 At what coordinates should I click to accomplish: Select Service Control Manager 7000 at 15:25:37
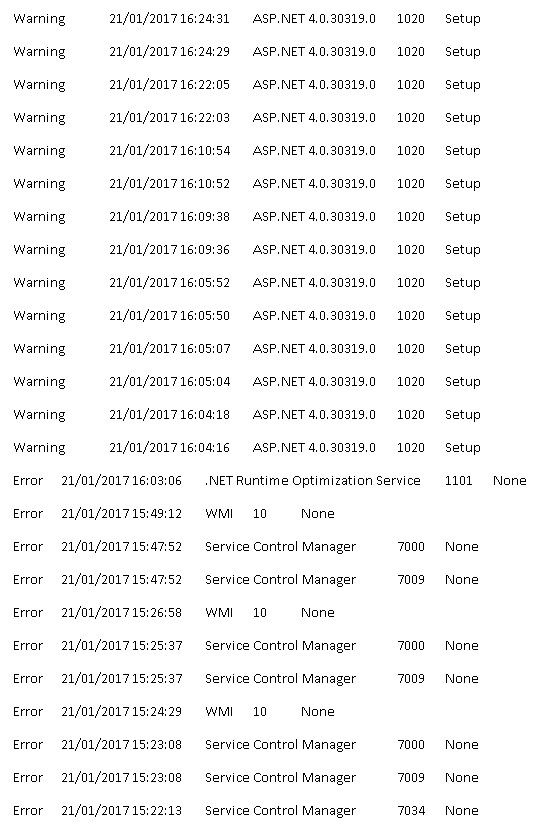(246, 646)
